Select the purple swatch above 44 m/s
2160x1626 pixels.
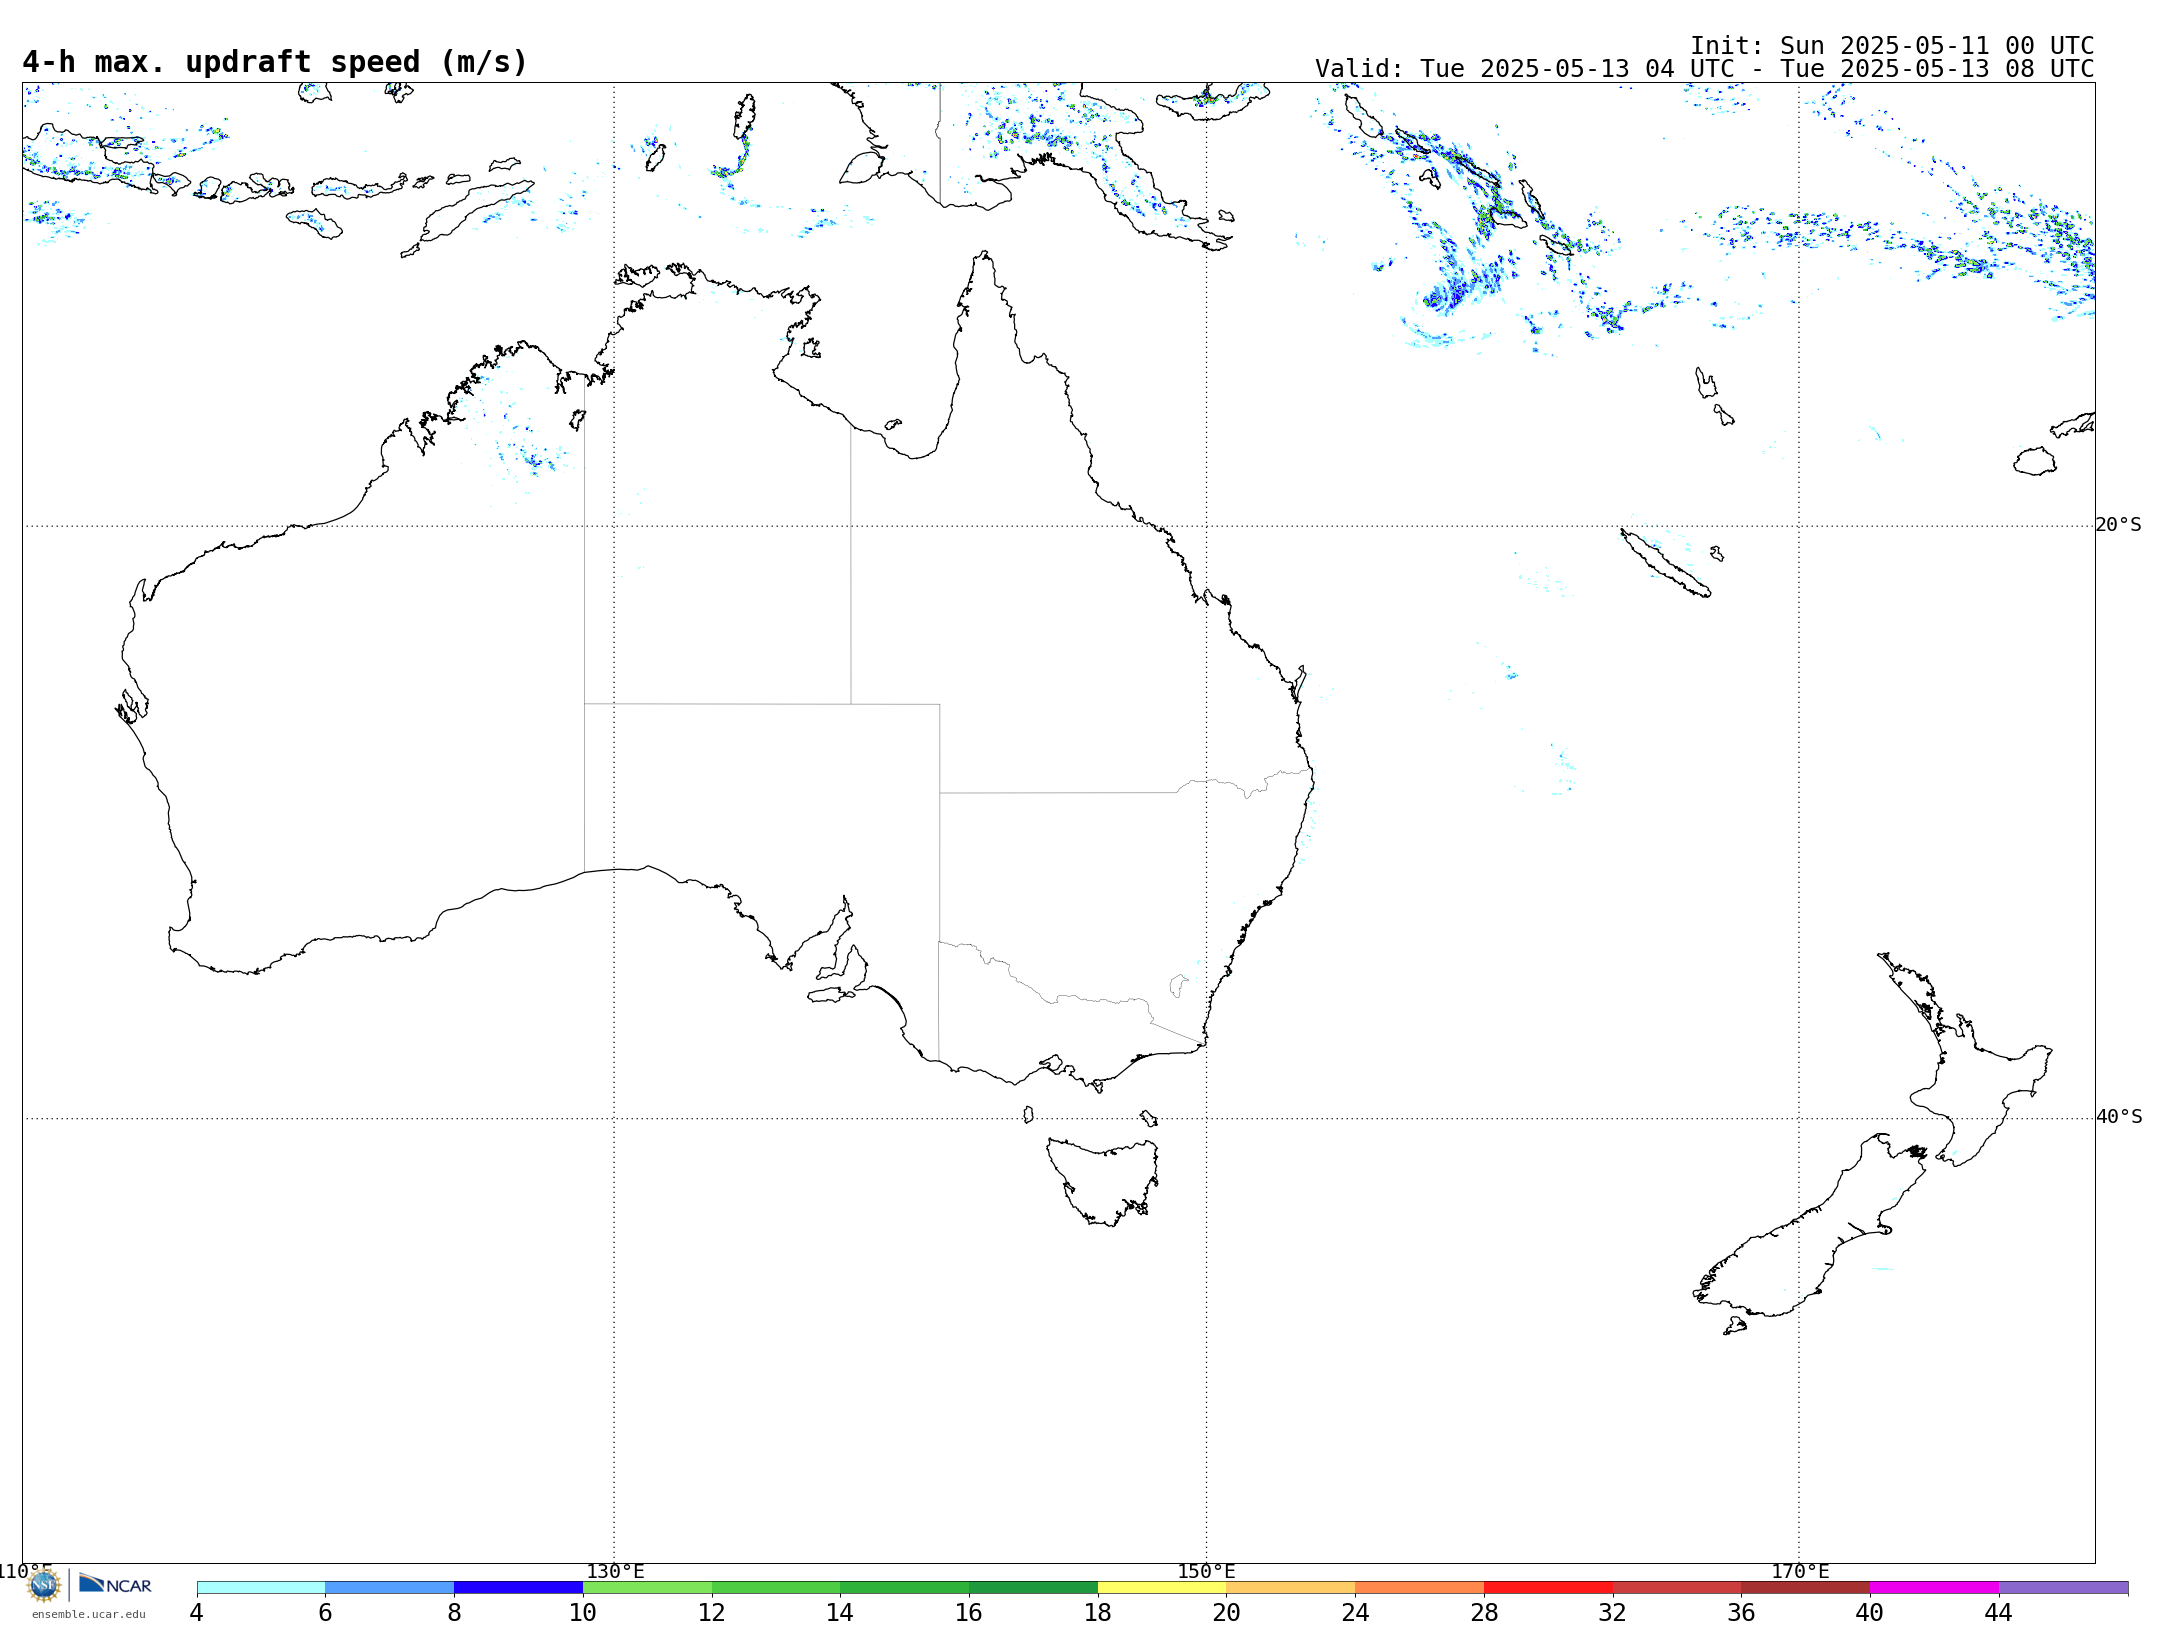pyautogui.click(x=2063, y=1587)
